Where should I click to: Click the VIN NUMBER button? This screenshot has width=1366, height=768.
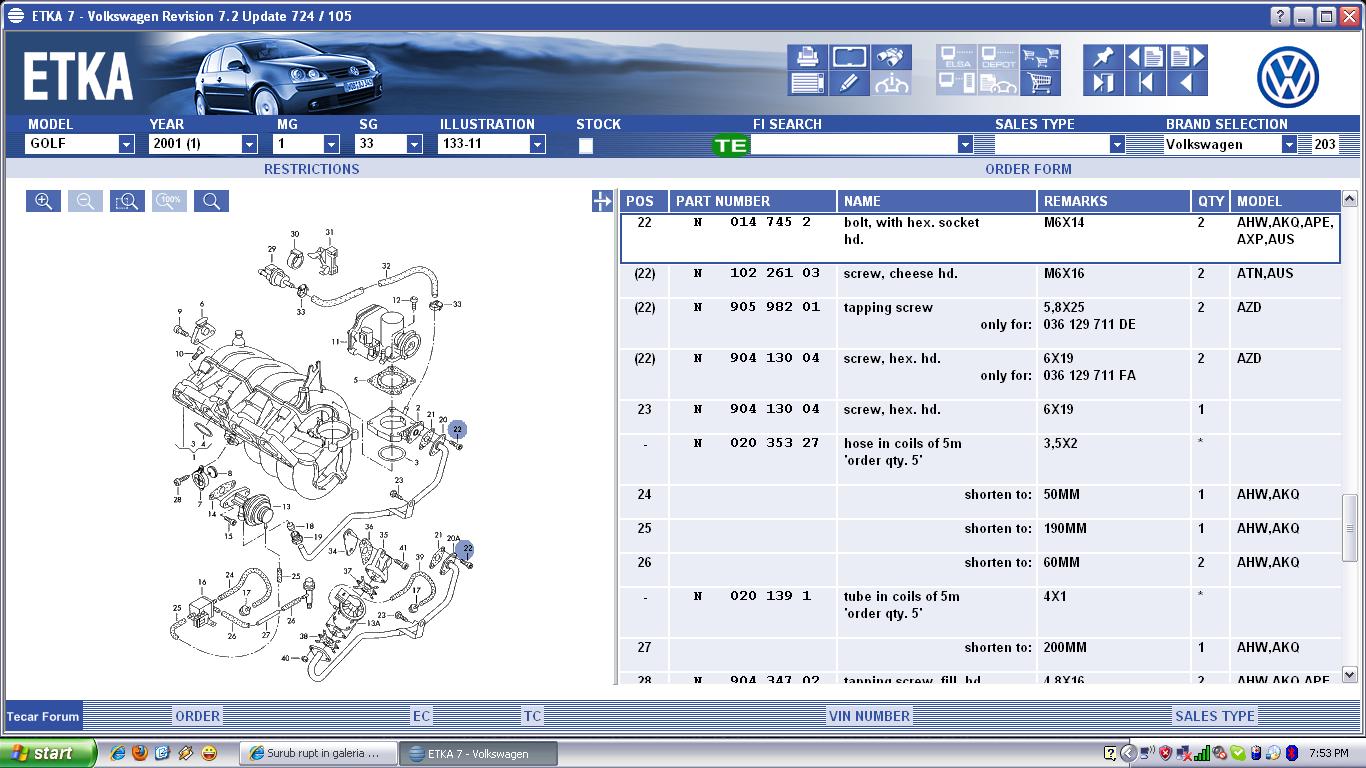[869, 716]
